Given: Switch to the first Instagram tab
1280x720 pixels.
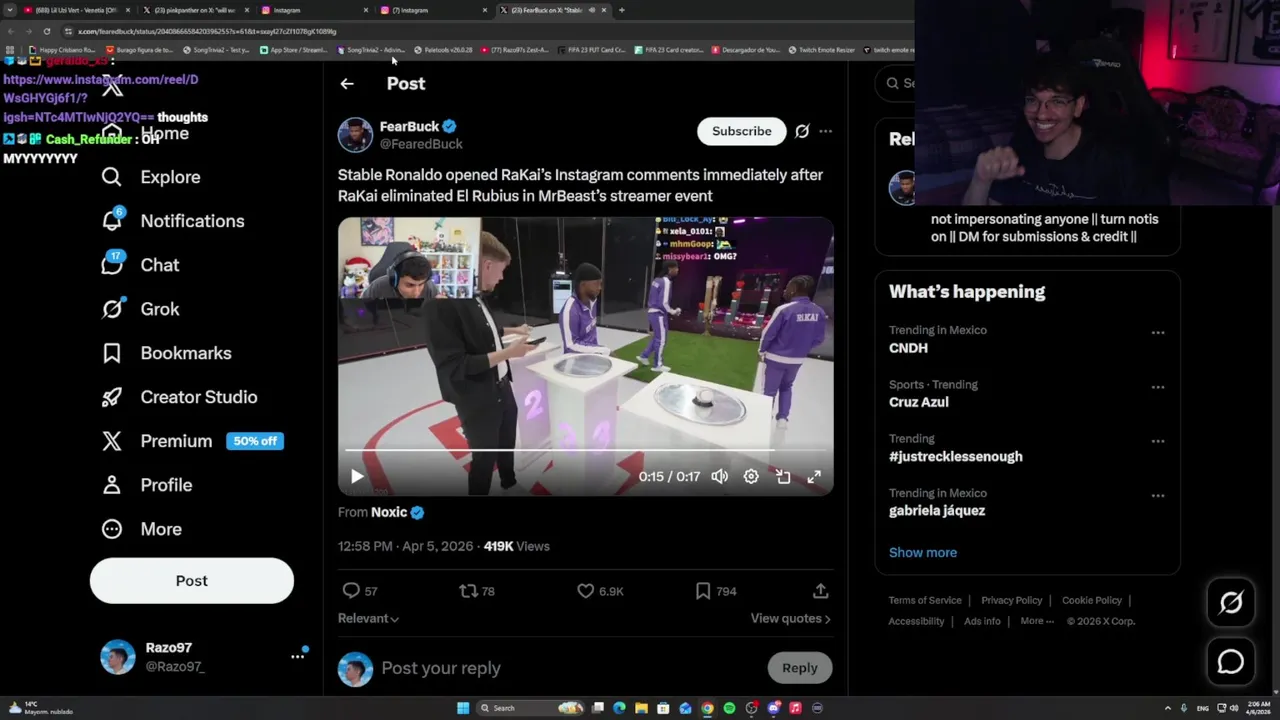Looking at the screenshot, I should (315, 10).
